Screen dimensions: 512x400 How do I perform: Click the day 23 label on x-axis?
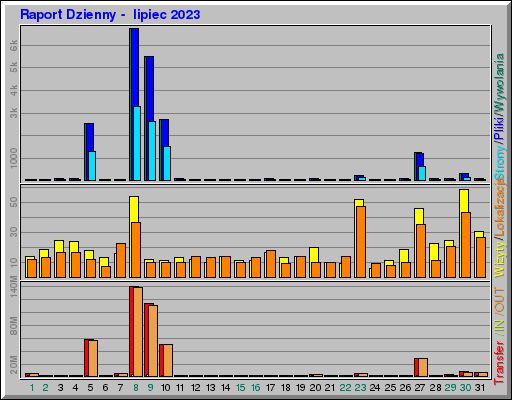360,388
